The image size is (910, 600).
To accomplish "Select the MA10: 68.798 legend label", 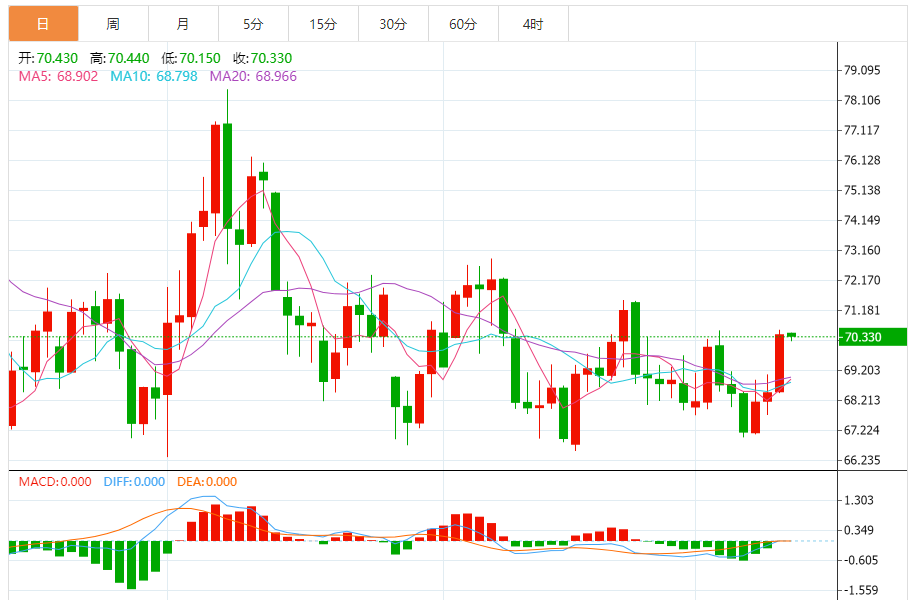I will tap(154, 76).
